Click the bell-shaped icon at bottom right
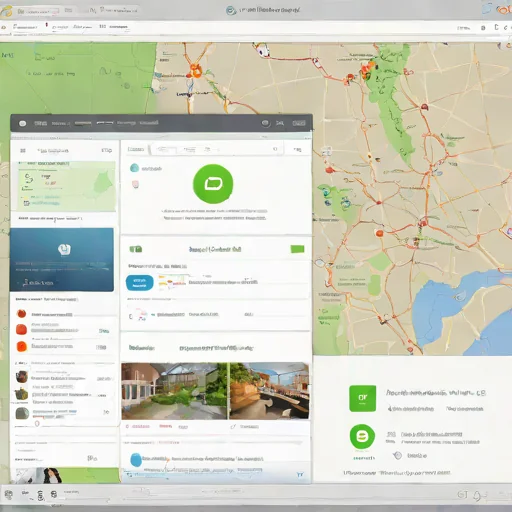 coord(477,496)
